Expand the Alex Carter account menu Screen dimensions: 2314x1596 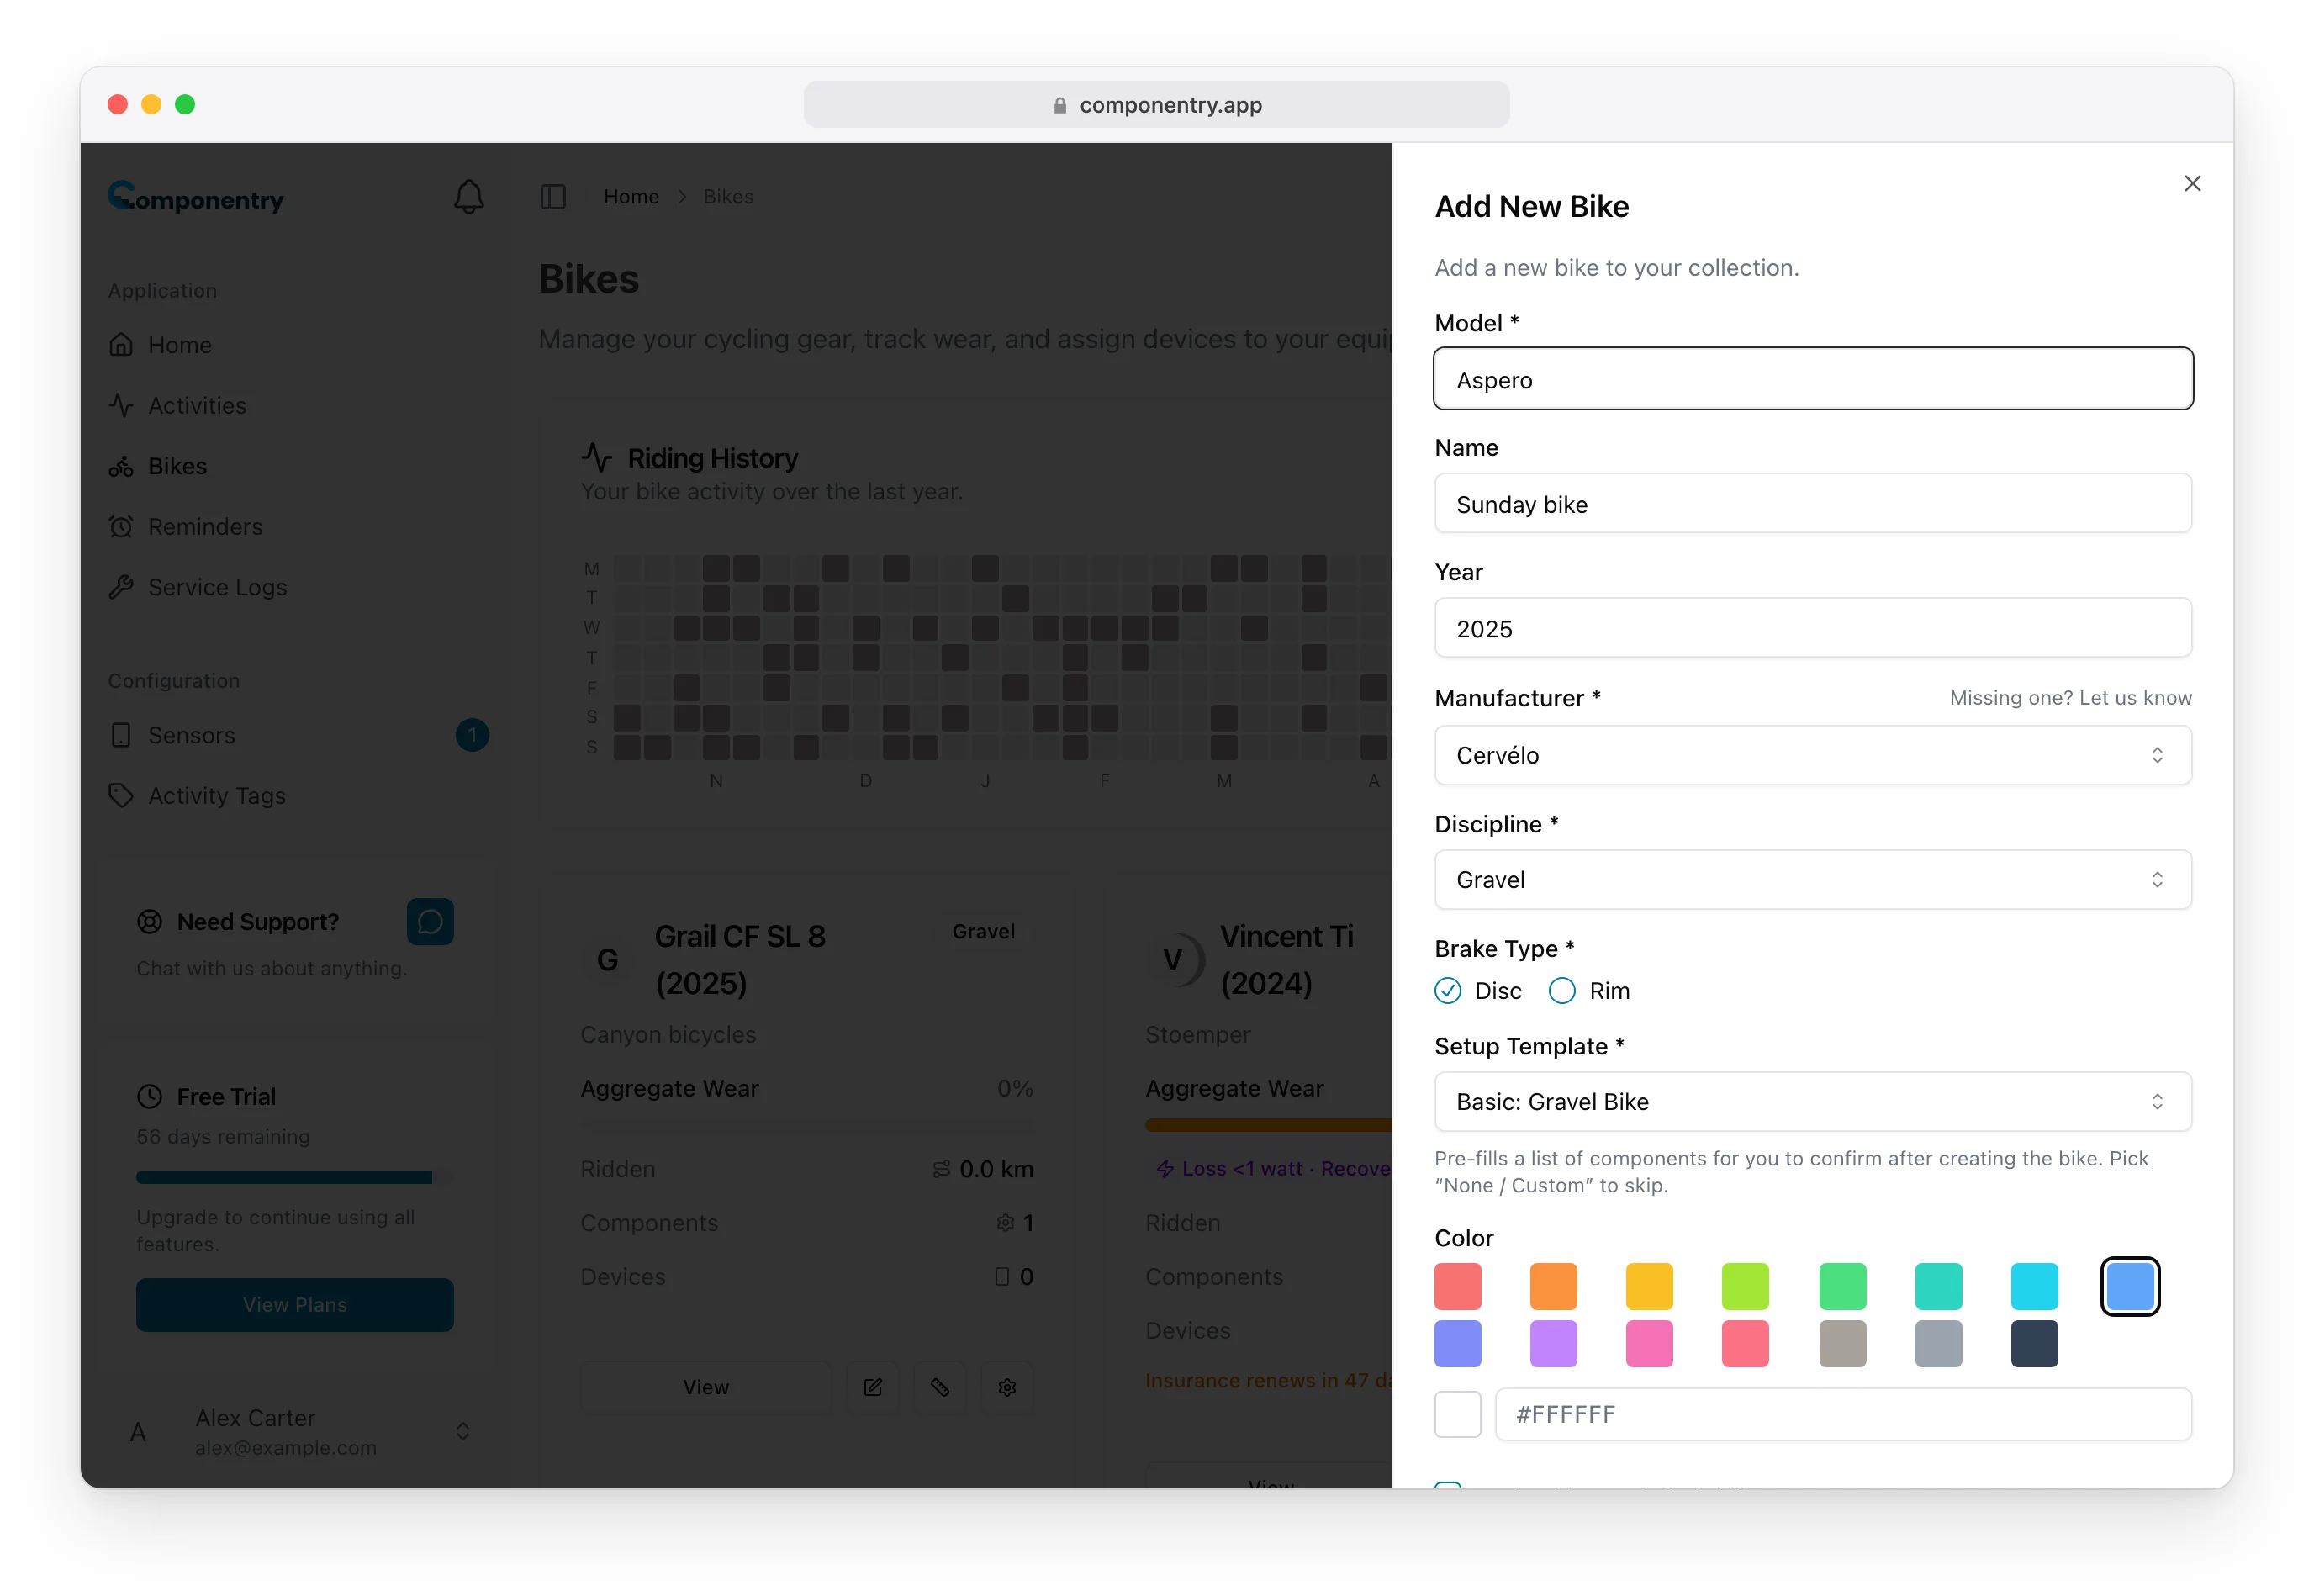[x=463, y=1432]
